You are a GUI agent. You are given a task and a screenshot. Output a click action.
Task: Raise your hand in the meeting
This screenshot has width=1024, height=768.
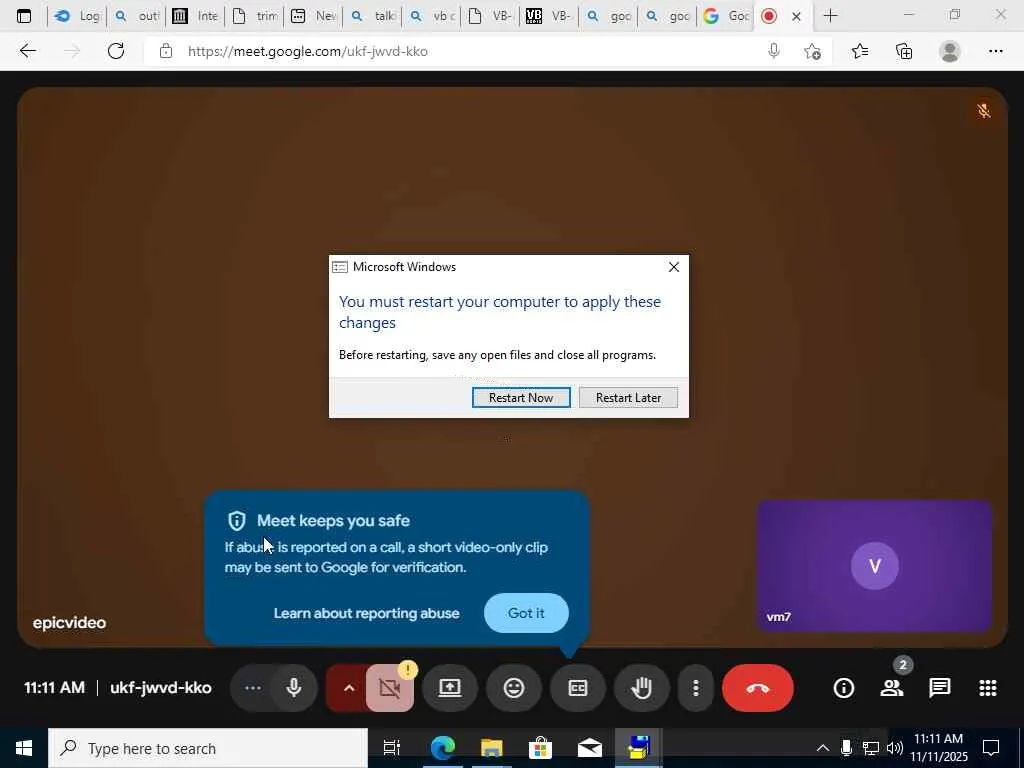(642, 688)
